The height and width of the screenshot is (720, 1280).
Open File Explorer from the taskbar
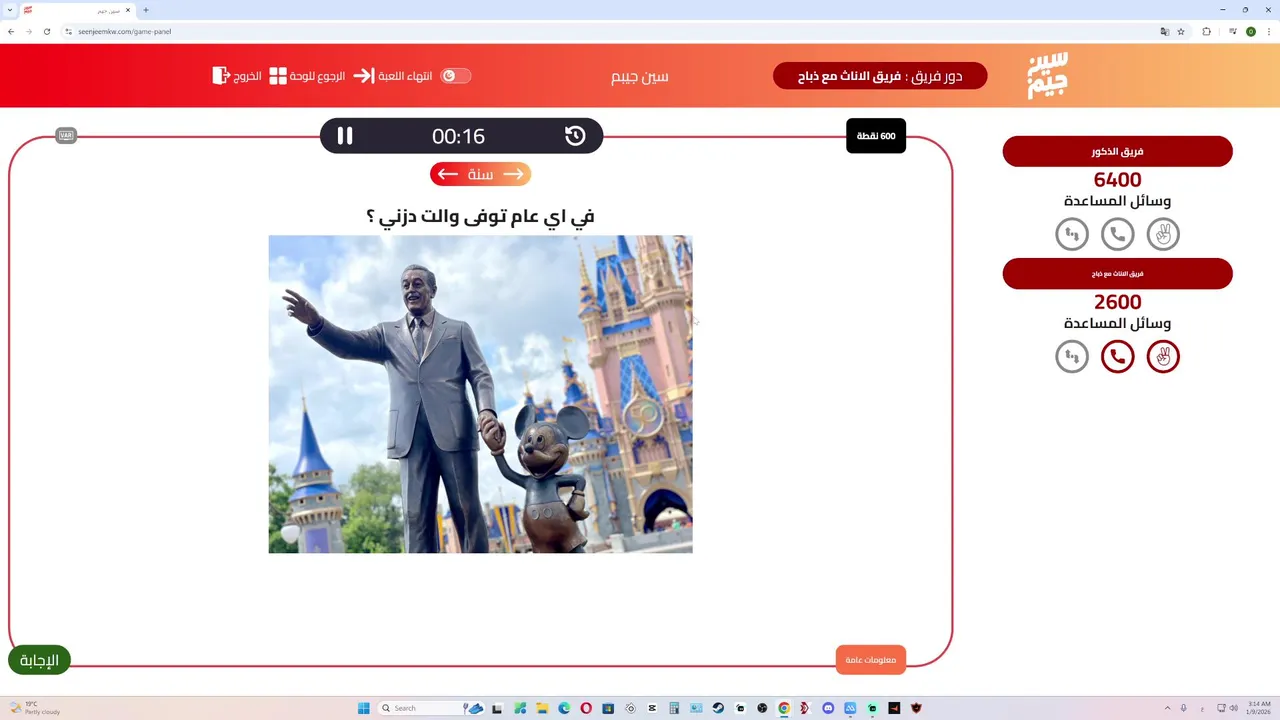coord(542,708)
